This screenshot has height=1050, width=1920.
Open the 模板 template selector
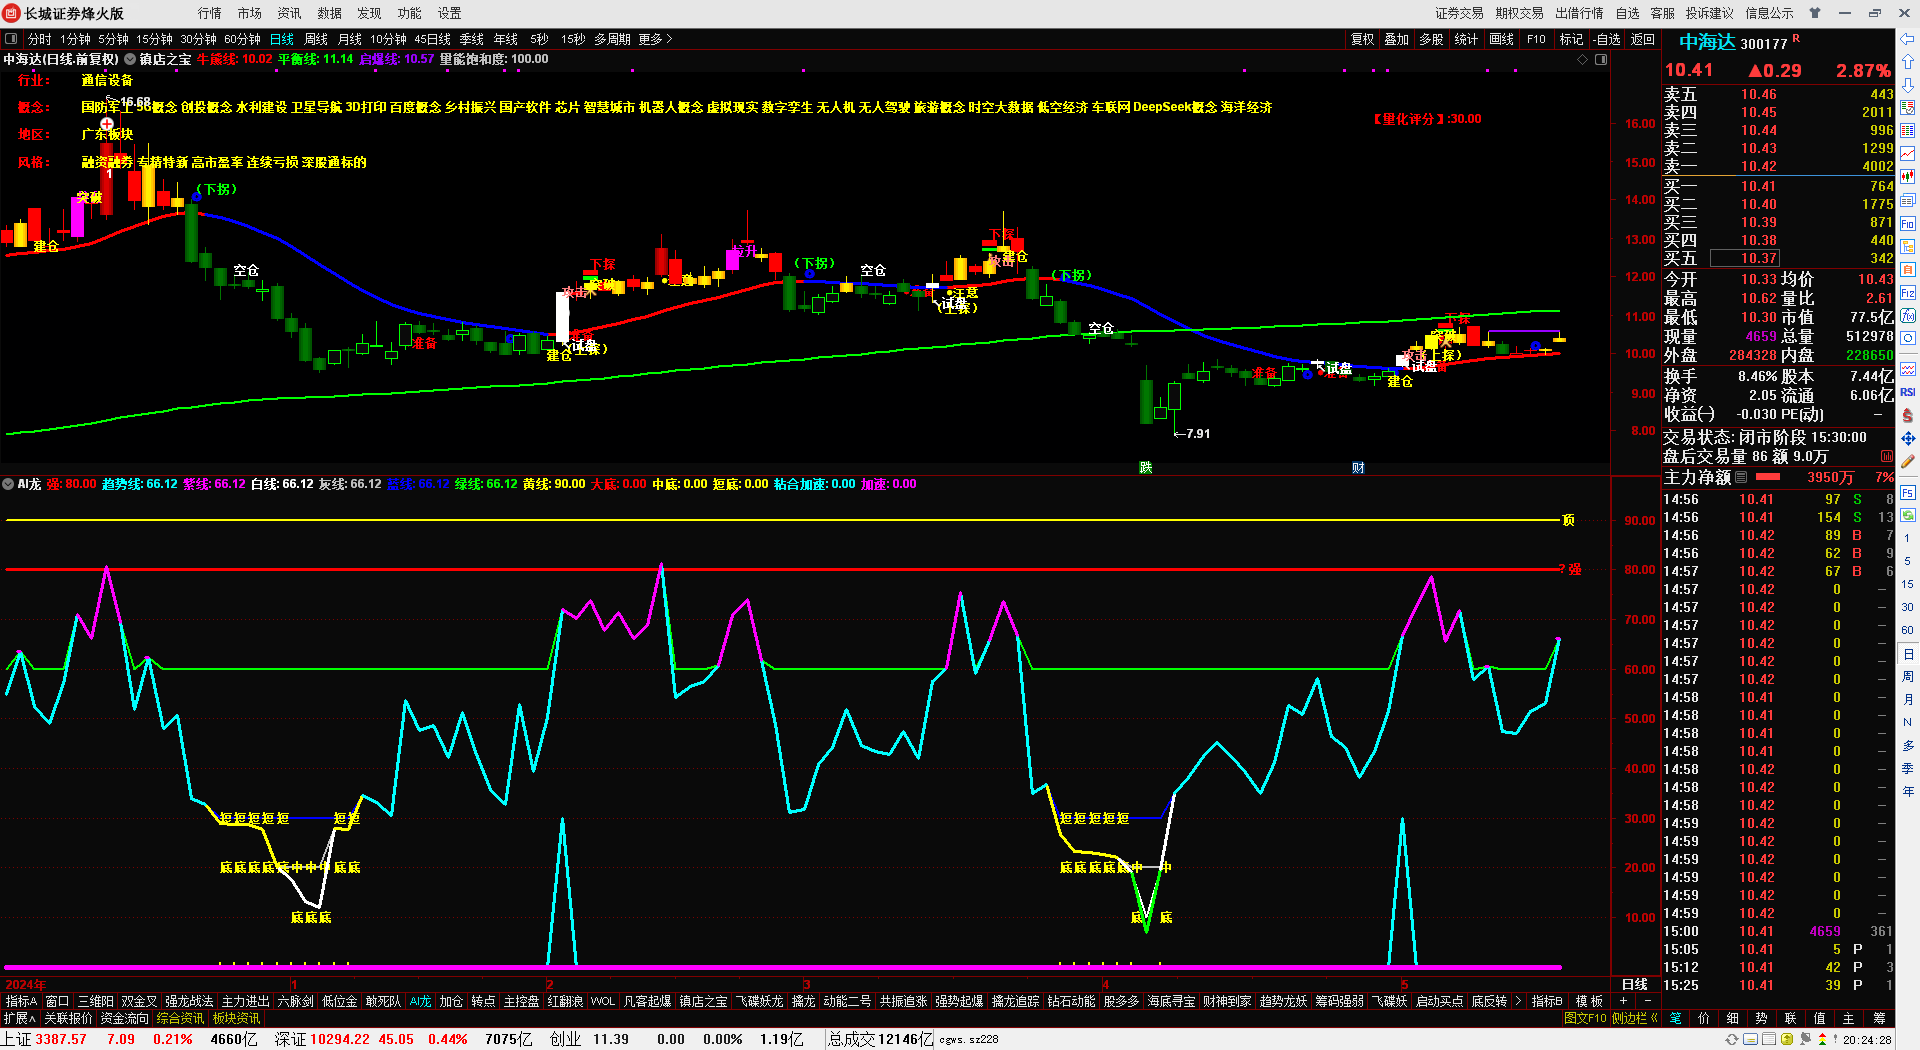click(1589, 1001)
